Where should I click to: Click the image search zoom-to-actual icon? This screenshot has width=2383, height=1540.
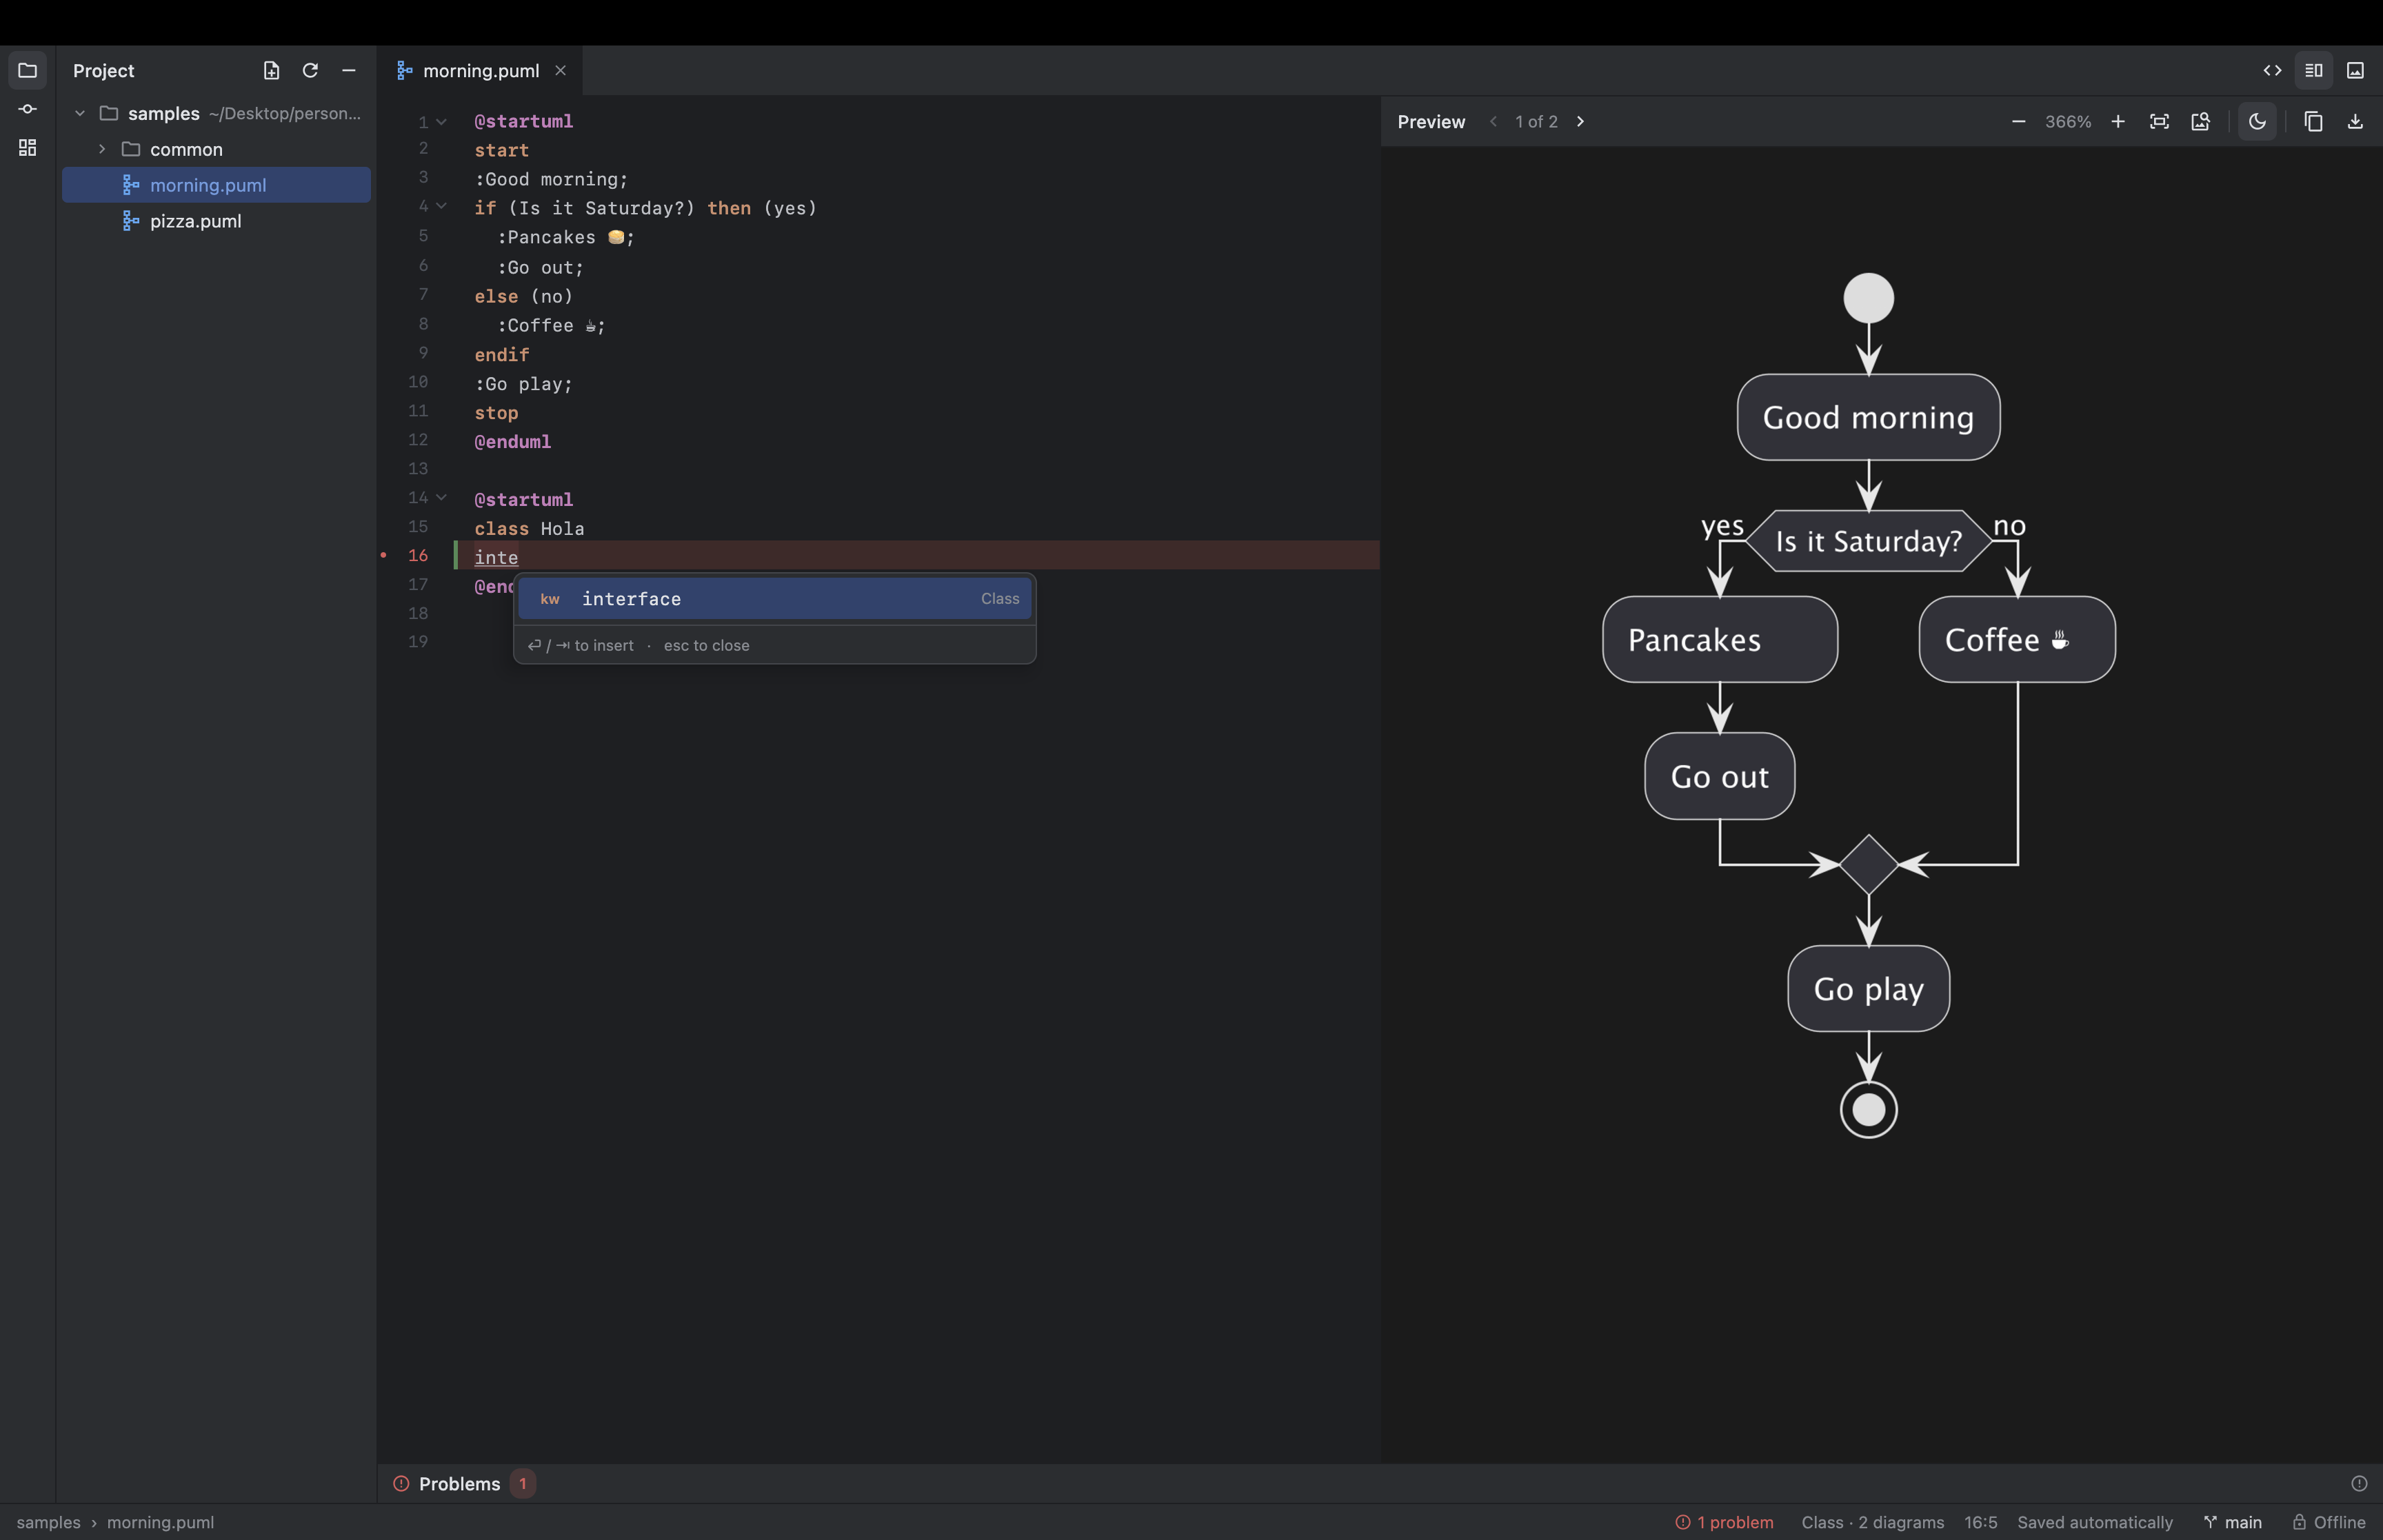(x=2200, y=121)
